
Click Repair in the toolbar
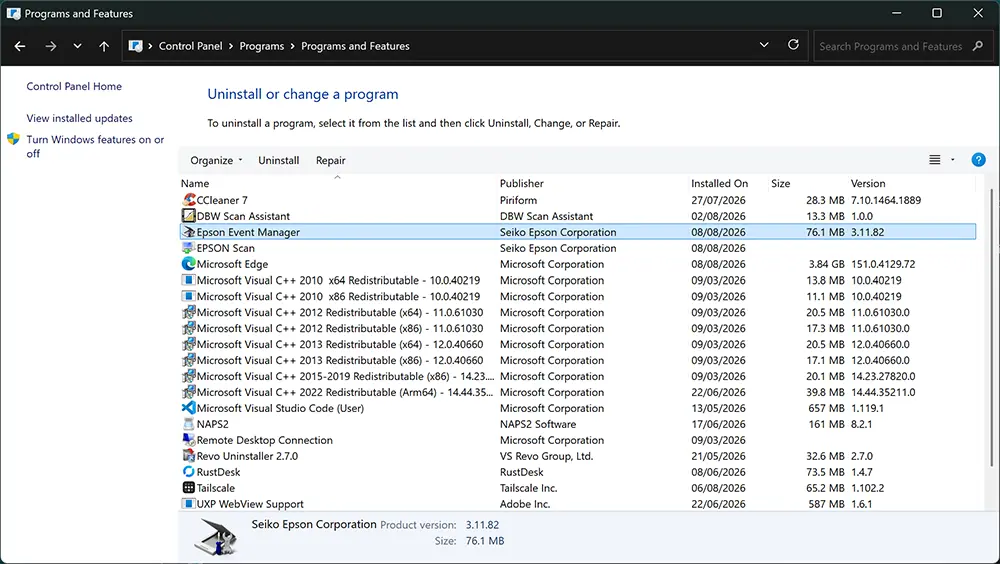(x=330, y=160)
